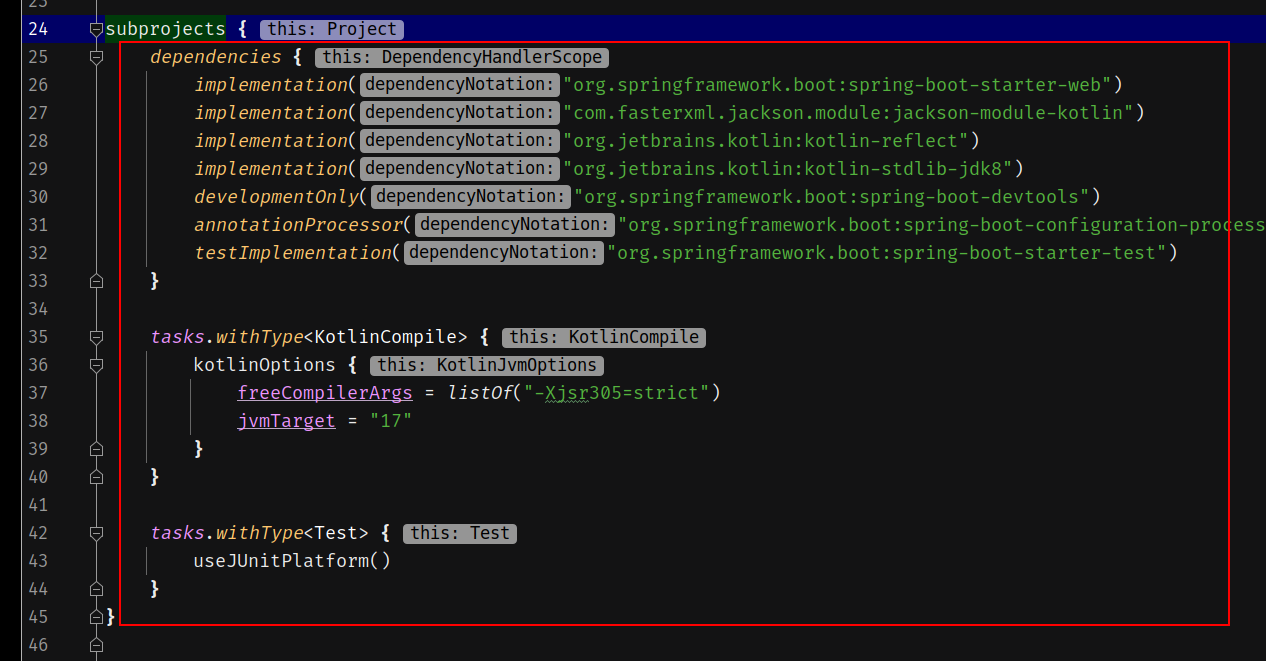Collapse the tasks.withType<KotlinCompile> block

tap(96, 337)
